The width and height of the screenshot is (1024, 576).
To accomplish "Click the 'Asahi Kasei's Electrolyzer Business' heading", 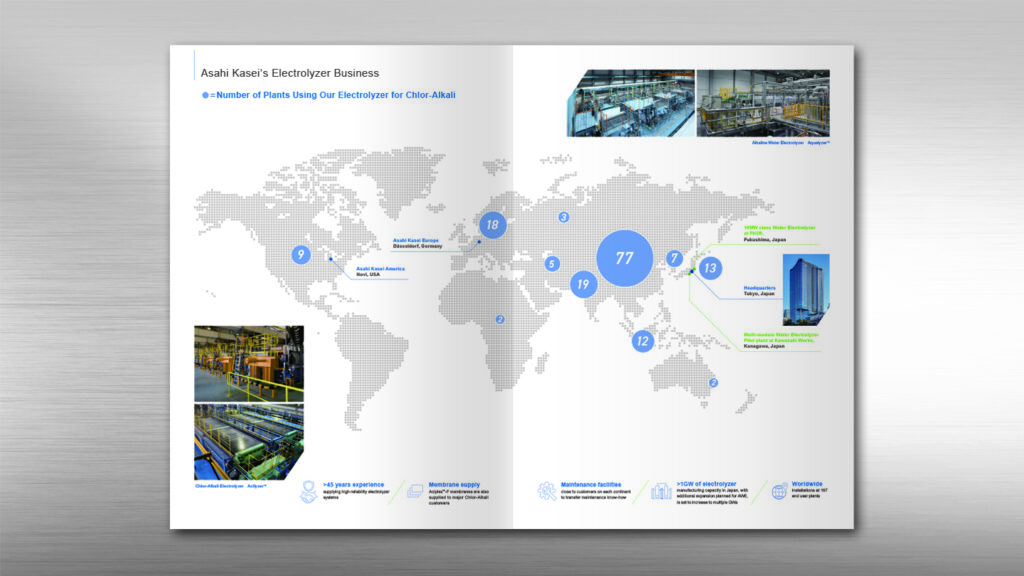I will point(290,73).
